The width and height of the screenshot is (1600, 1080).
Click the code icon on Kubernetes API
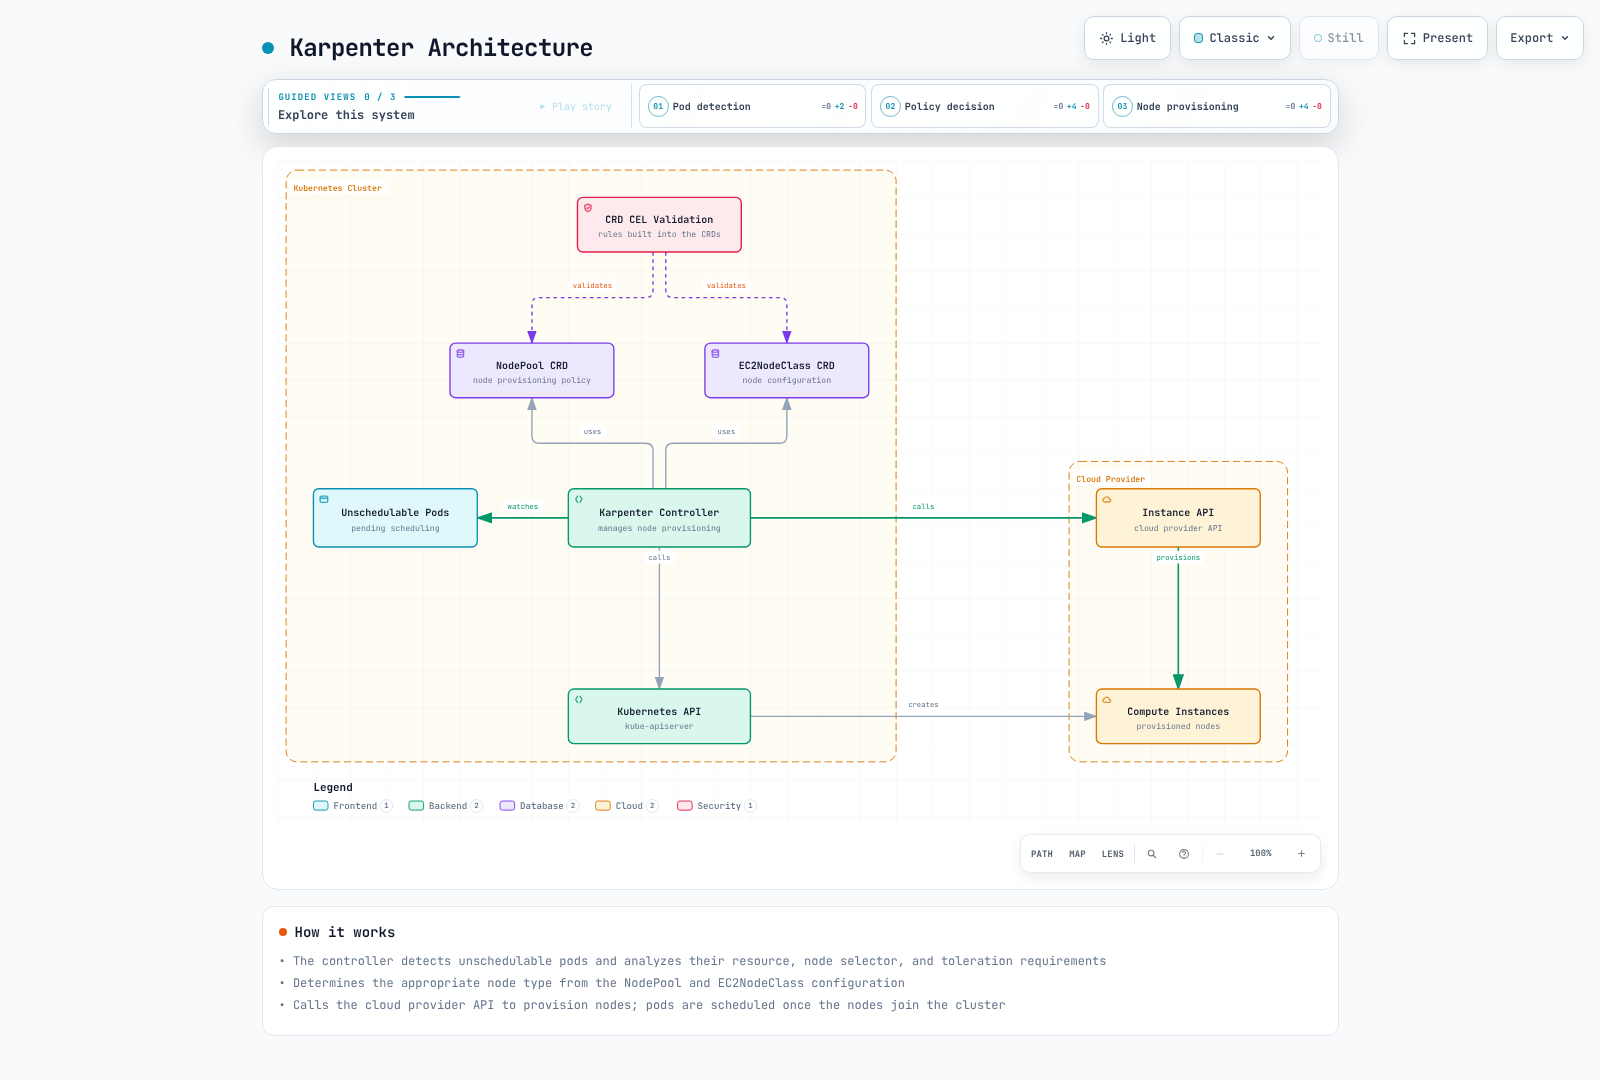point(579,700)
